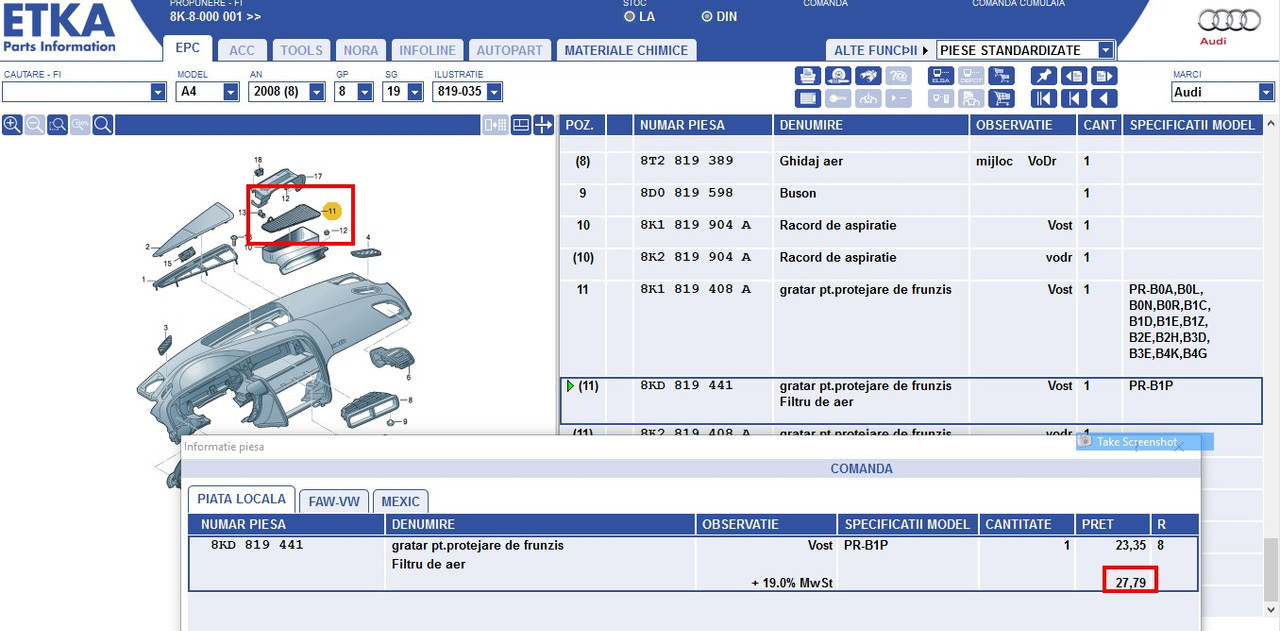The height and width of the screenshot is (631, 1280).
Task: Select part number 8K1 819 408 A
Action: (695, 289)
